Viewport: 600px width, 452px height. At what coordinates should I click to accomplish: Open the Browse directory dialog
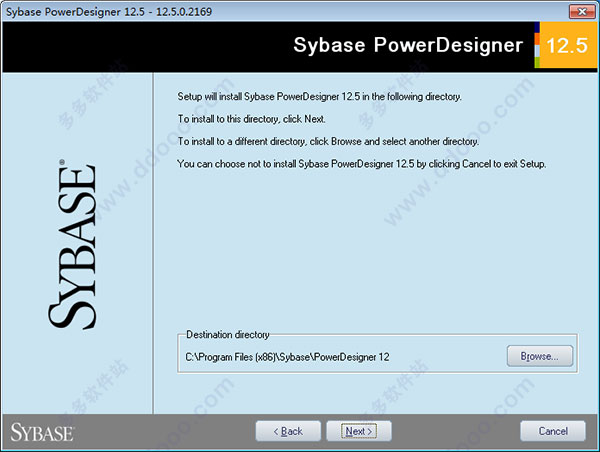(540, 356)
